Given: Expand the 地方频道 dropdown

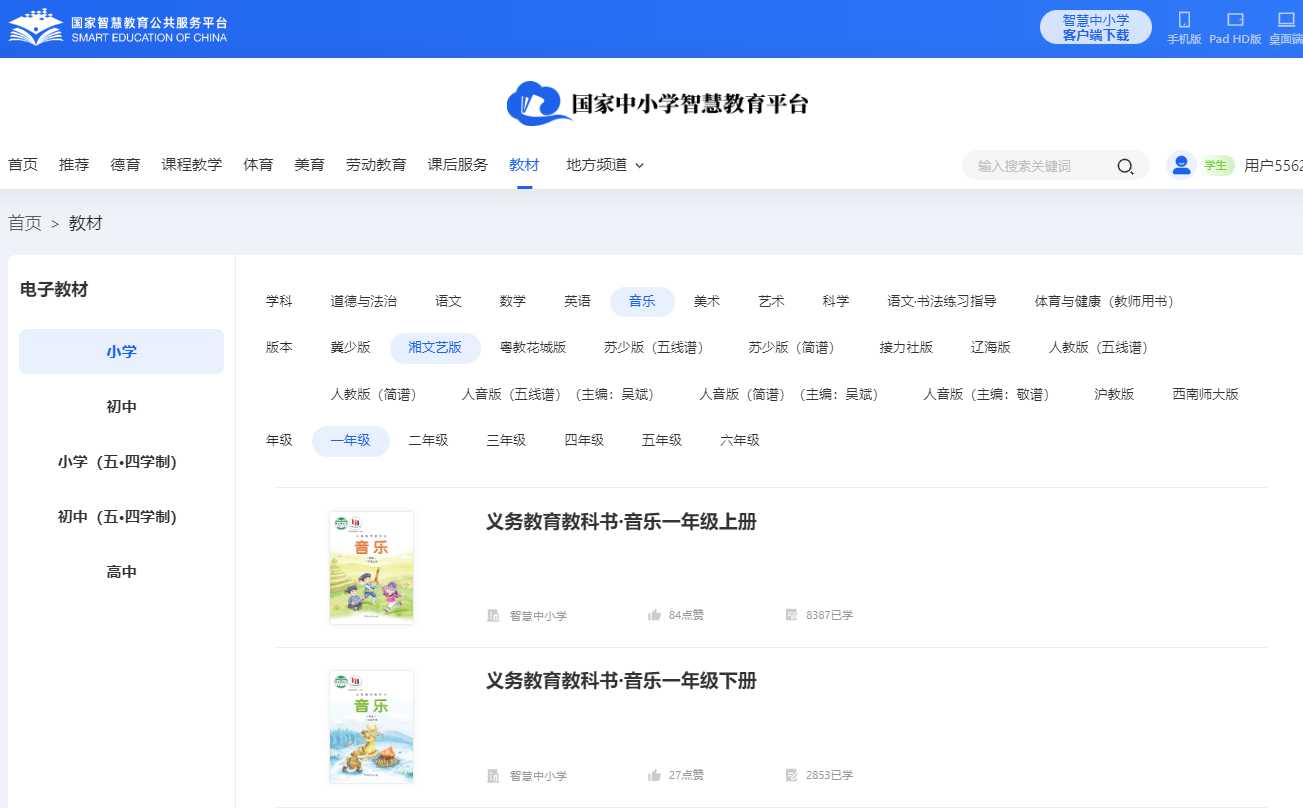Looking at the screenshot, I should tap(605, 165).
